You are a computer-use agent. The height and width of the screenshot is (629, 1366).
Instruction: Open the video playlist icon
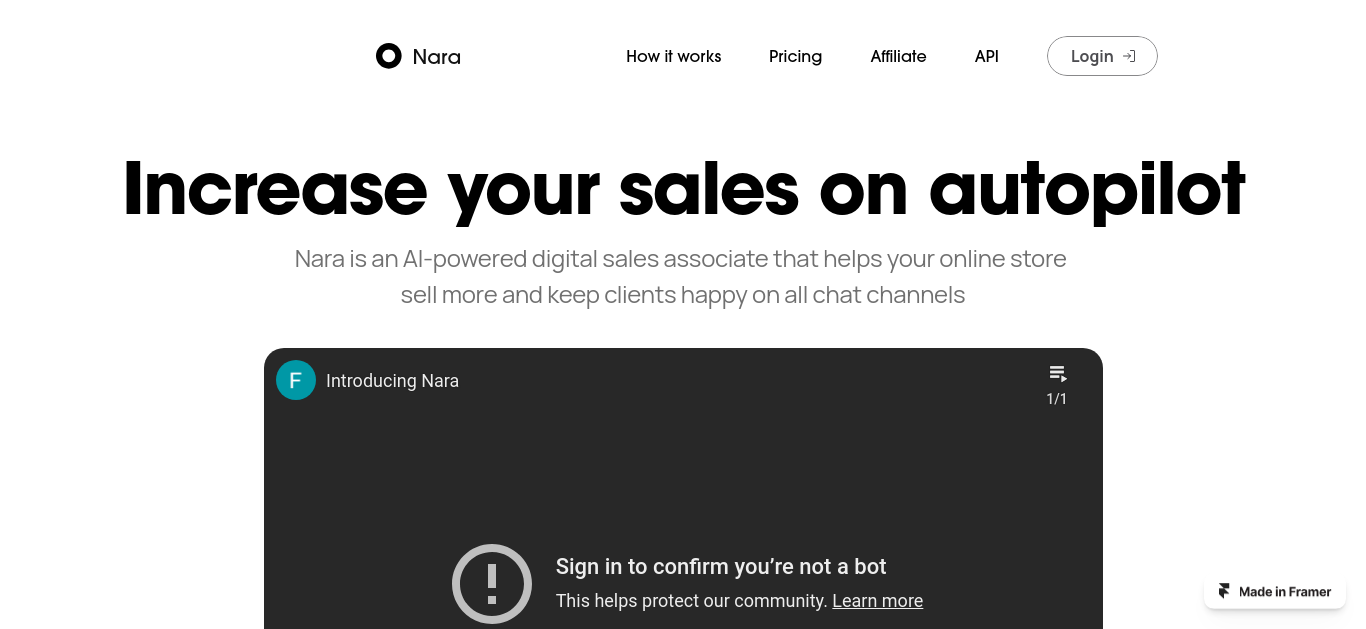tap(1057, 374)
